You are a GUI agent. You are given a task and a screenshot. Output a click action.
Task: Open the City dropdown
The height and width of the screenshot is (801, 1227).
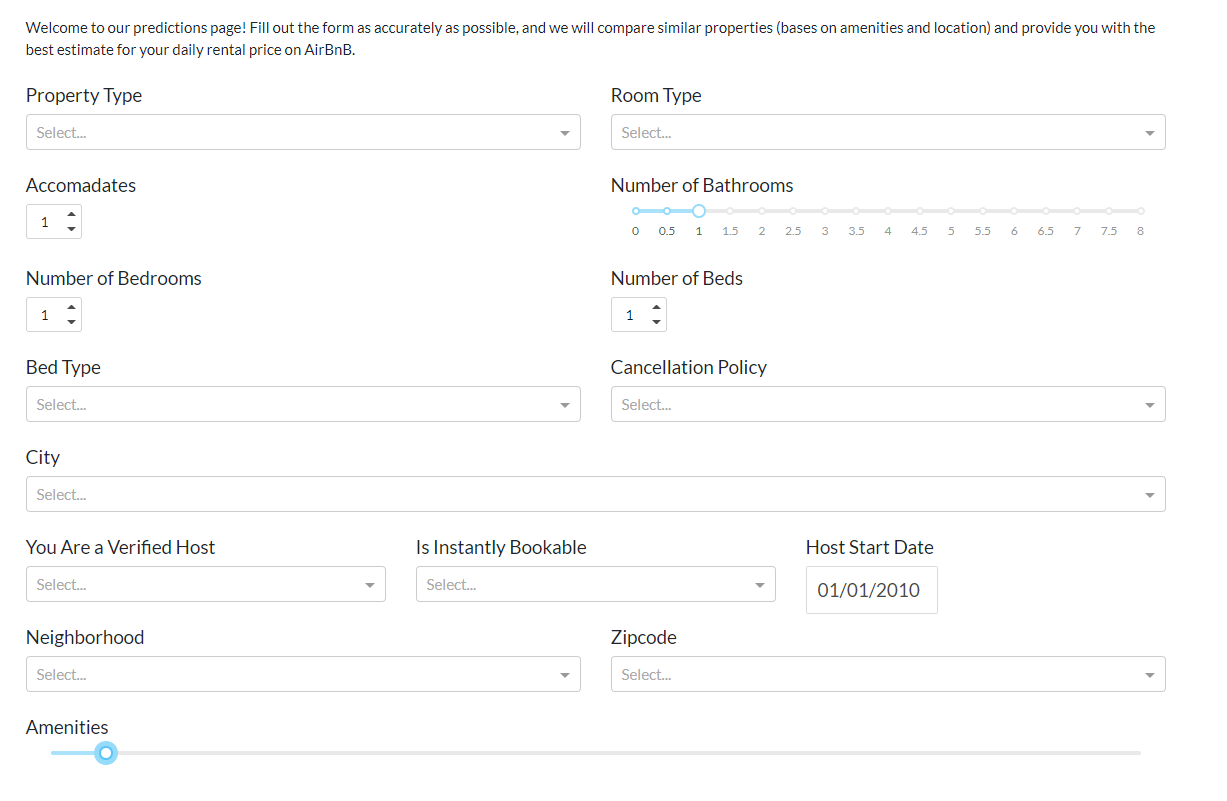coord(595,494)
